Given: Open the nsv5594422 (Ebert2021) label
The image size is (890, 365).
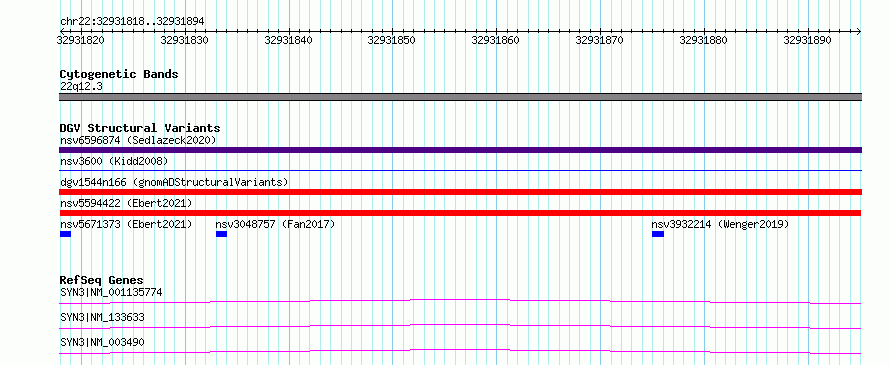Looking at the screenshot, I should [126, 203].
